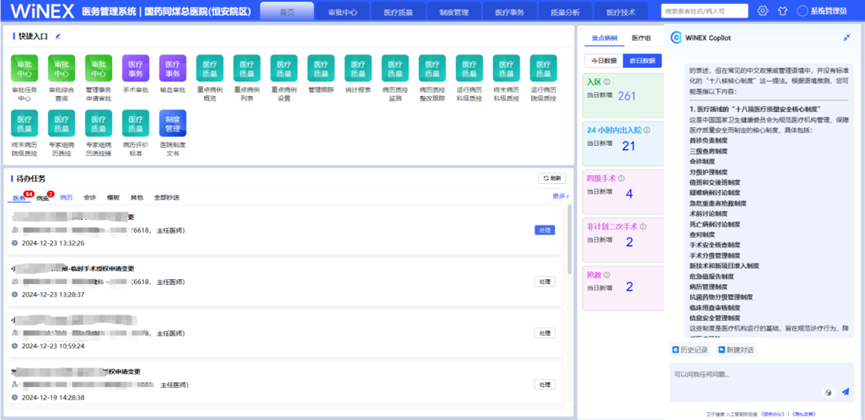This screenshot has width=865, height=420.
Task: Launch the 统计报表 quick entry icon
Action: (x=357, y=69)
